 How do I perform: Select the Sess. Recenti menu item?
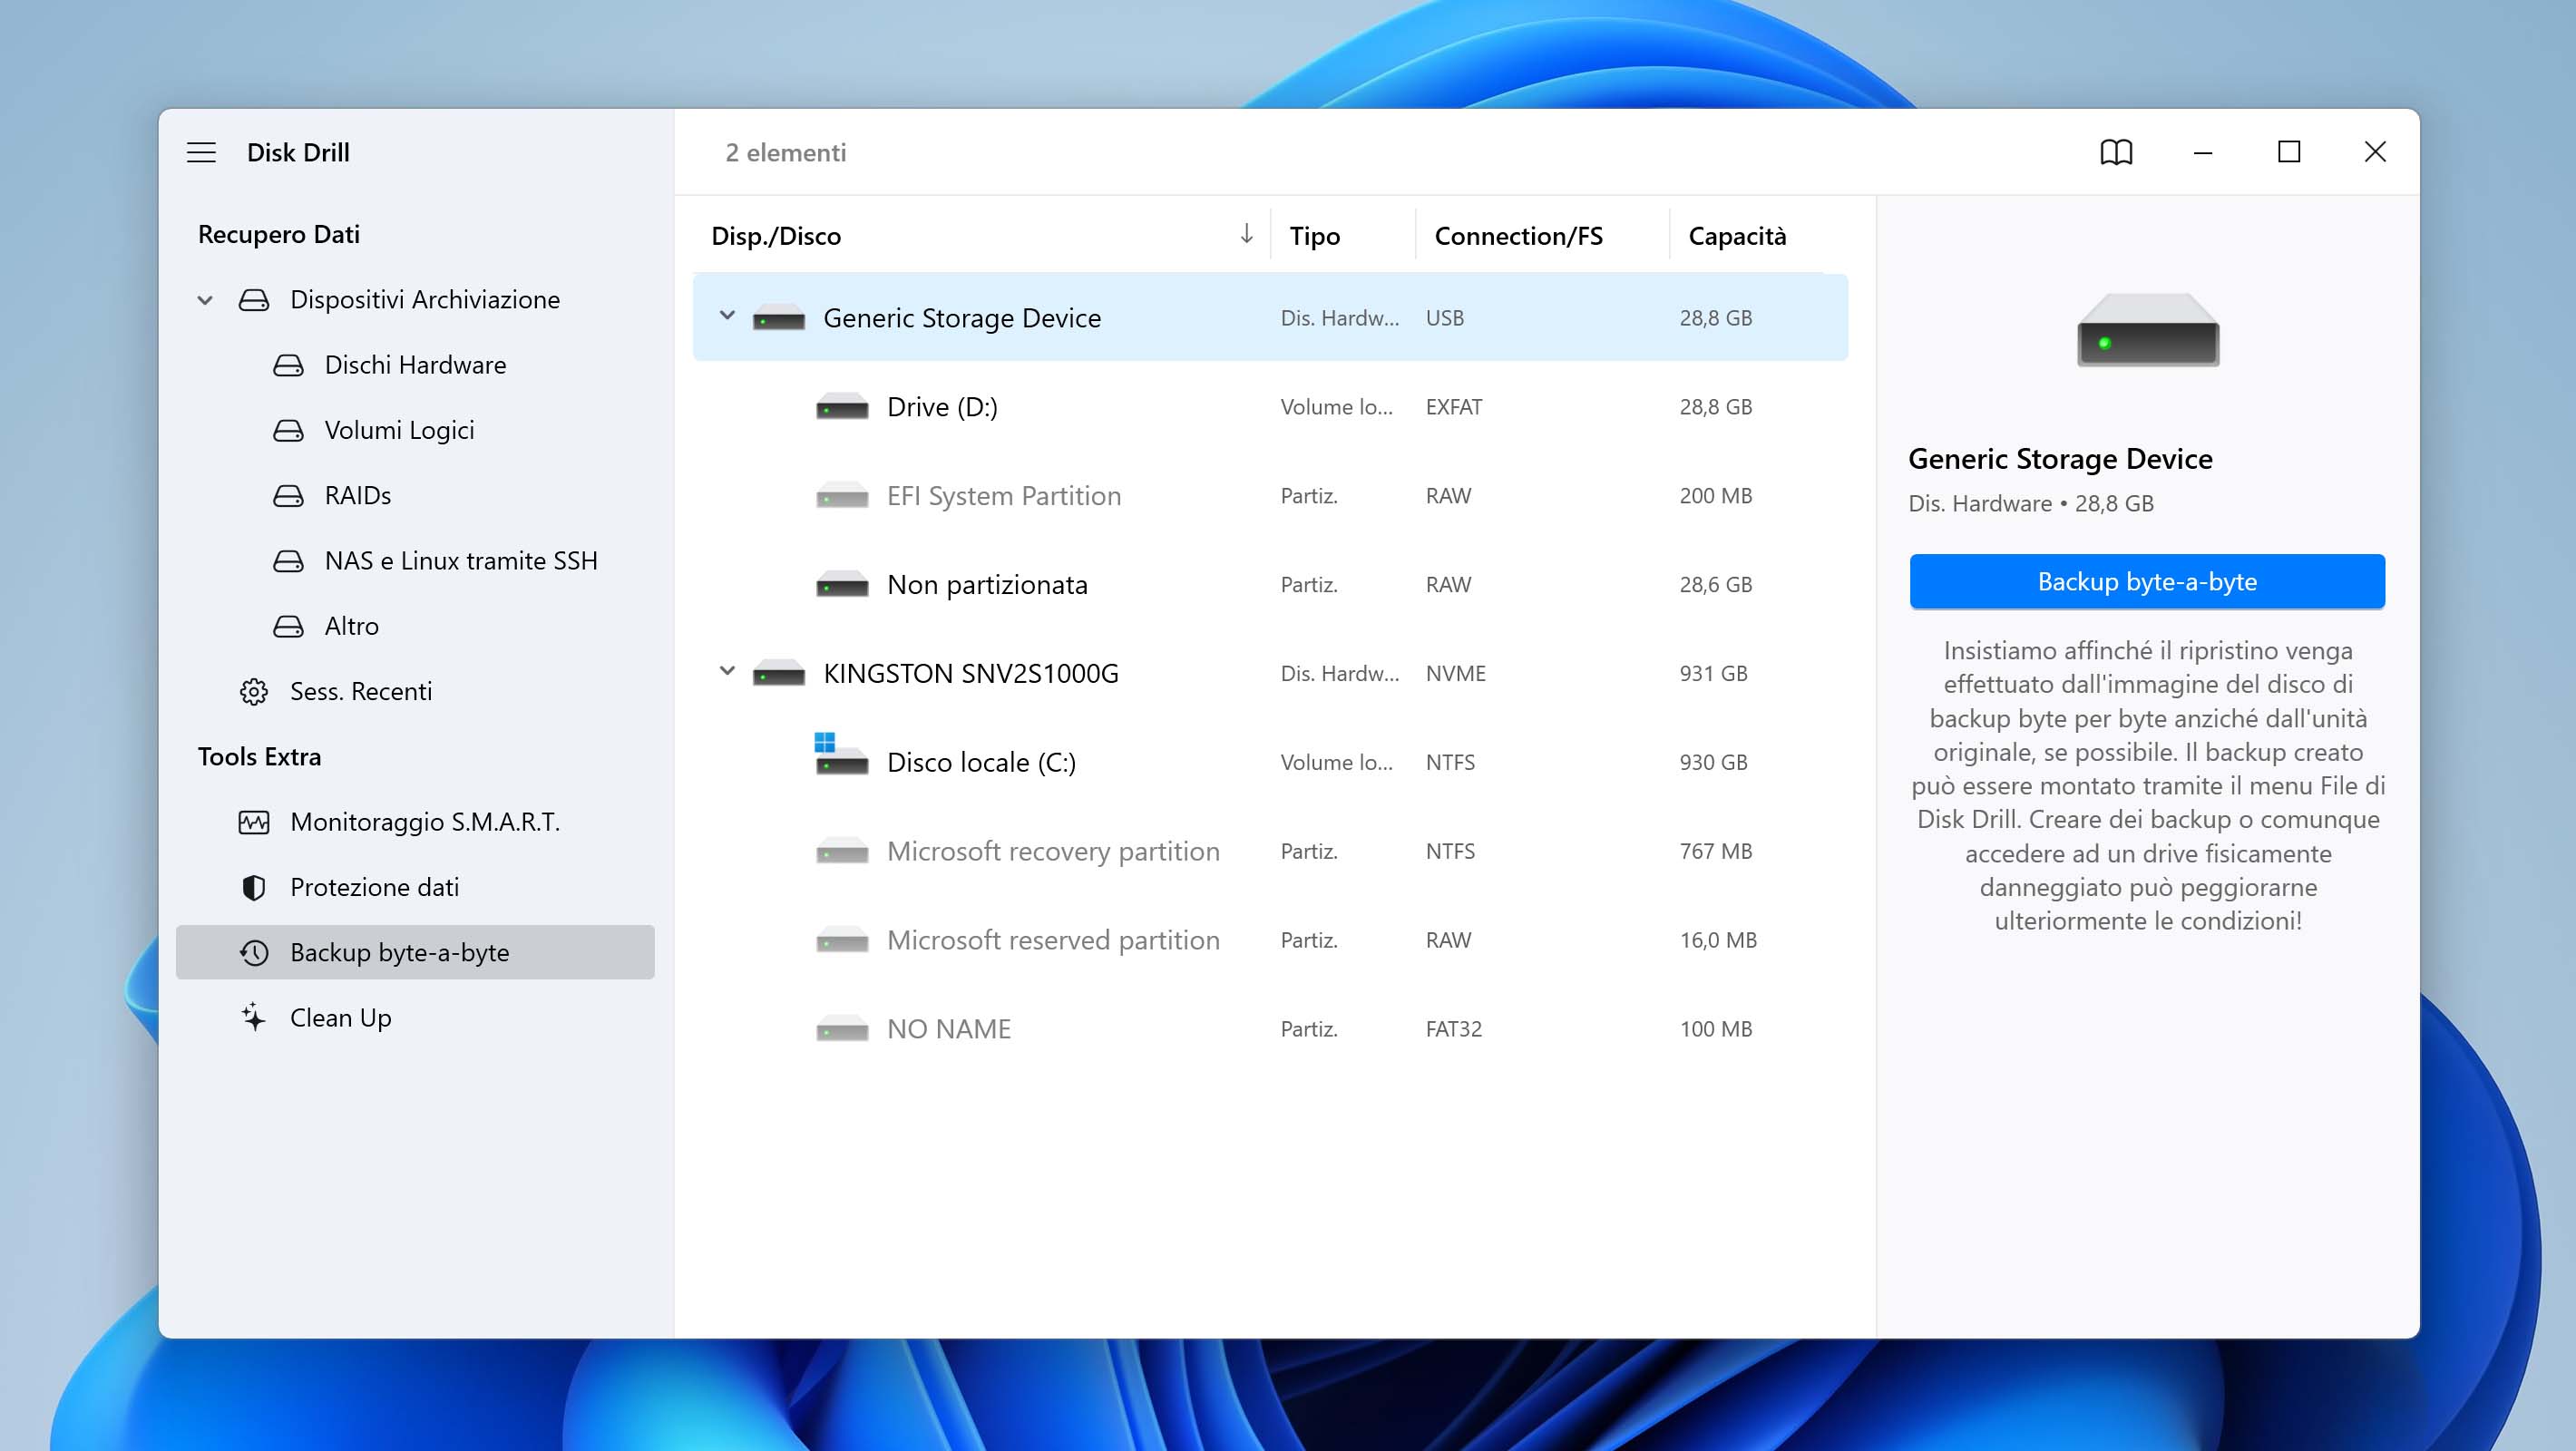[x=361, y=688]
